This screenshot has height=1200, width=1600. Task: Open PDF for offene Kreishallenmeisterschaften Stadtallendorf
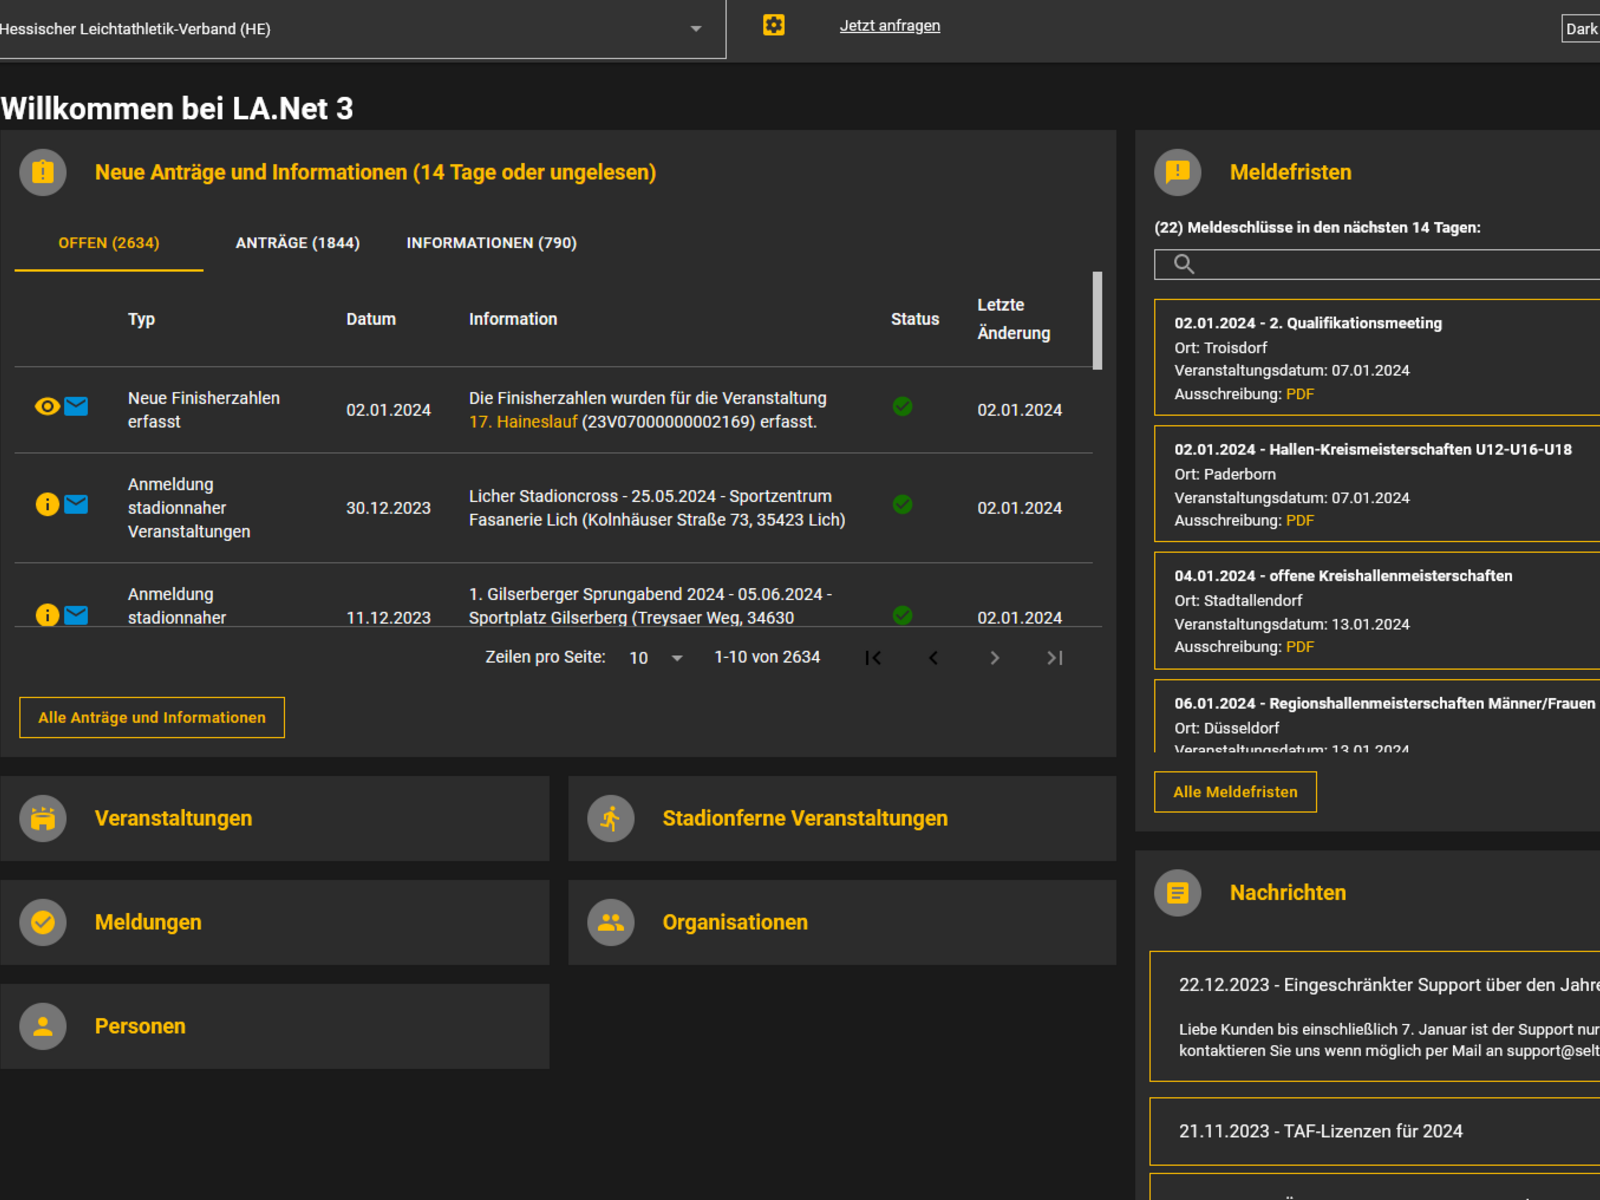click(1300, 647)
